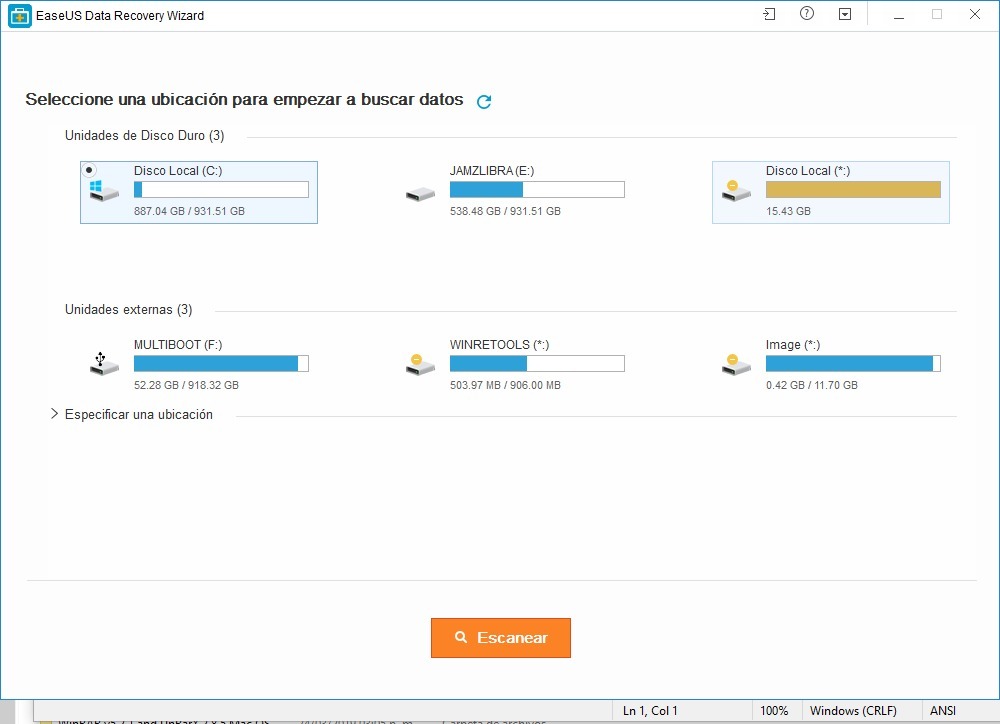Click Unidades de Disco Duro (3) heading
The height and width of the screenshot is (724, 1000).
tap(145, 135)
